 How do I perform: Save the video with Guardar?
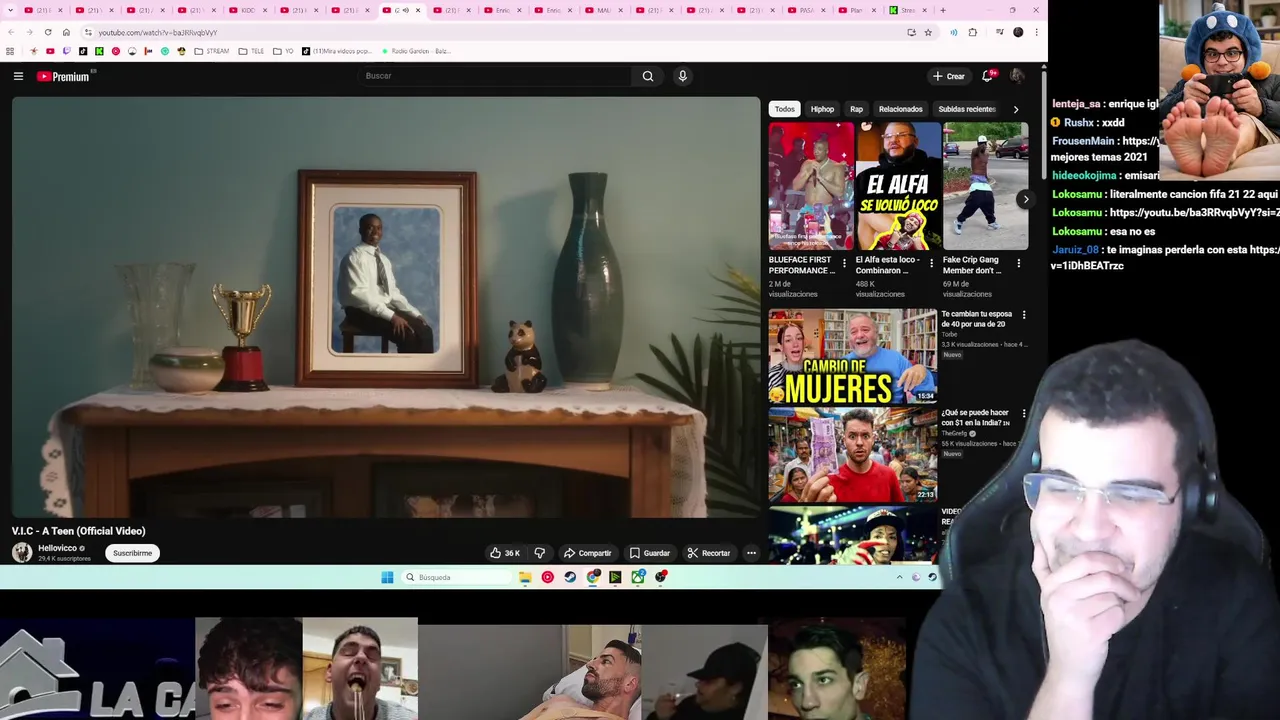click(650, 553)
